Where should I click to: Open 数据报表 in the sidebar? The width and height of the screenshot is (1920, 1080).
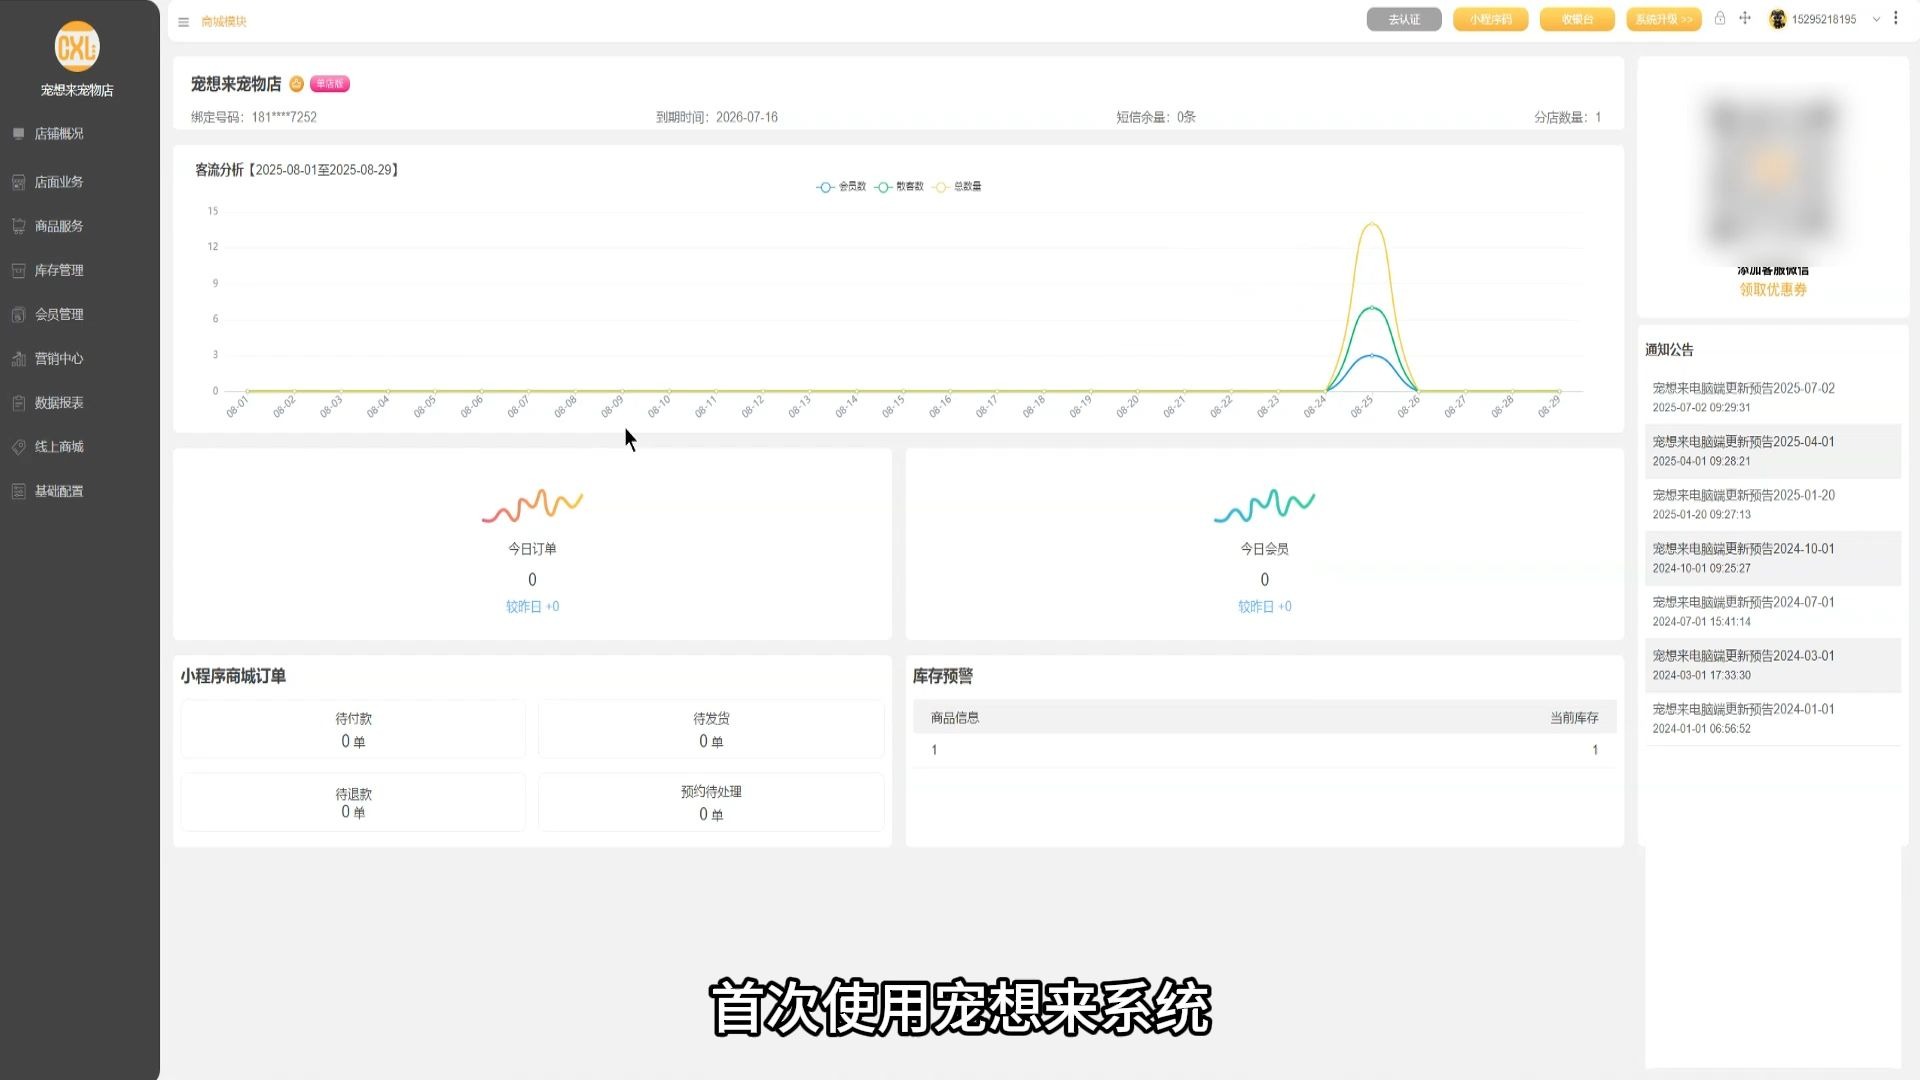(x=59, y=403)
